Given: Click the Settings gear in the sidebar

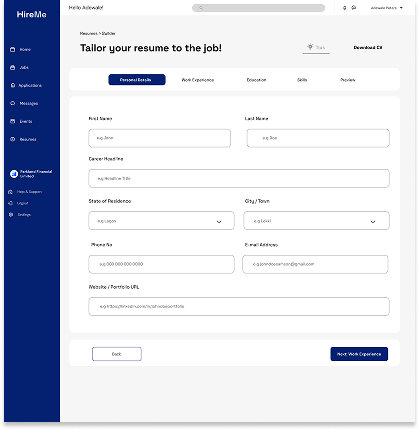Looking at the screenshot, I should point(11,215).
